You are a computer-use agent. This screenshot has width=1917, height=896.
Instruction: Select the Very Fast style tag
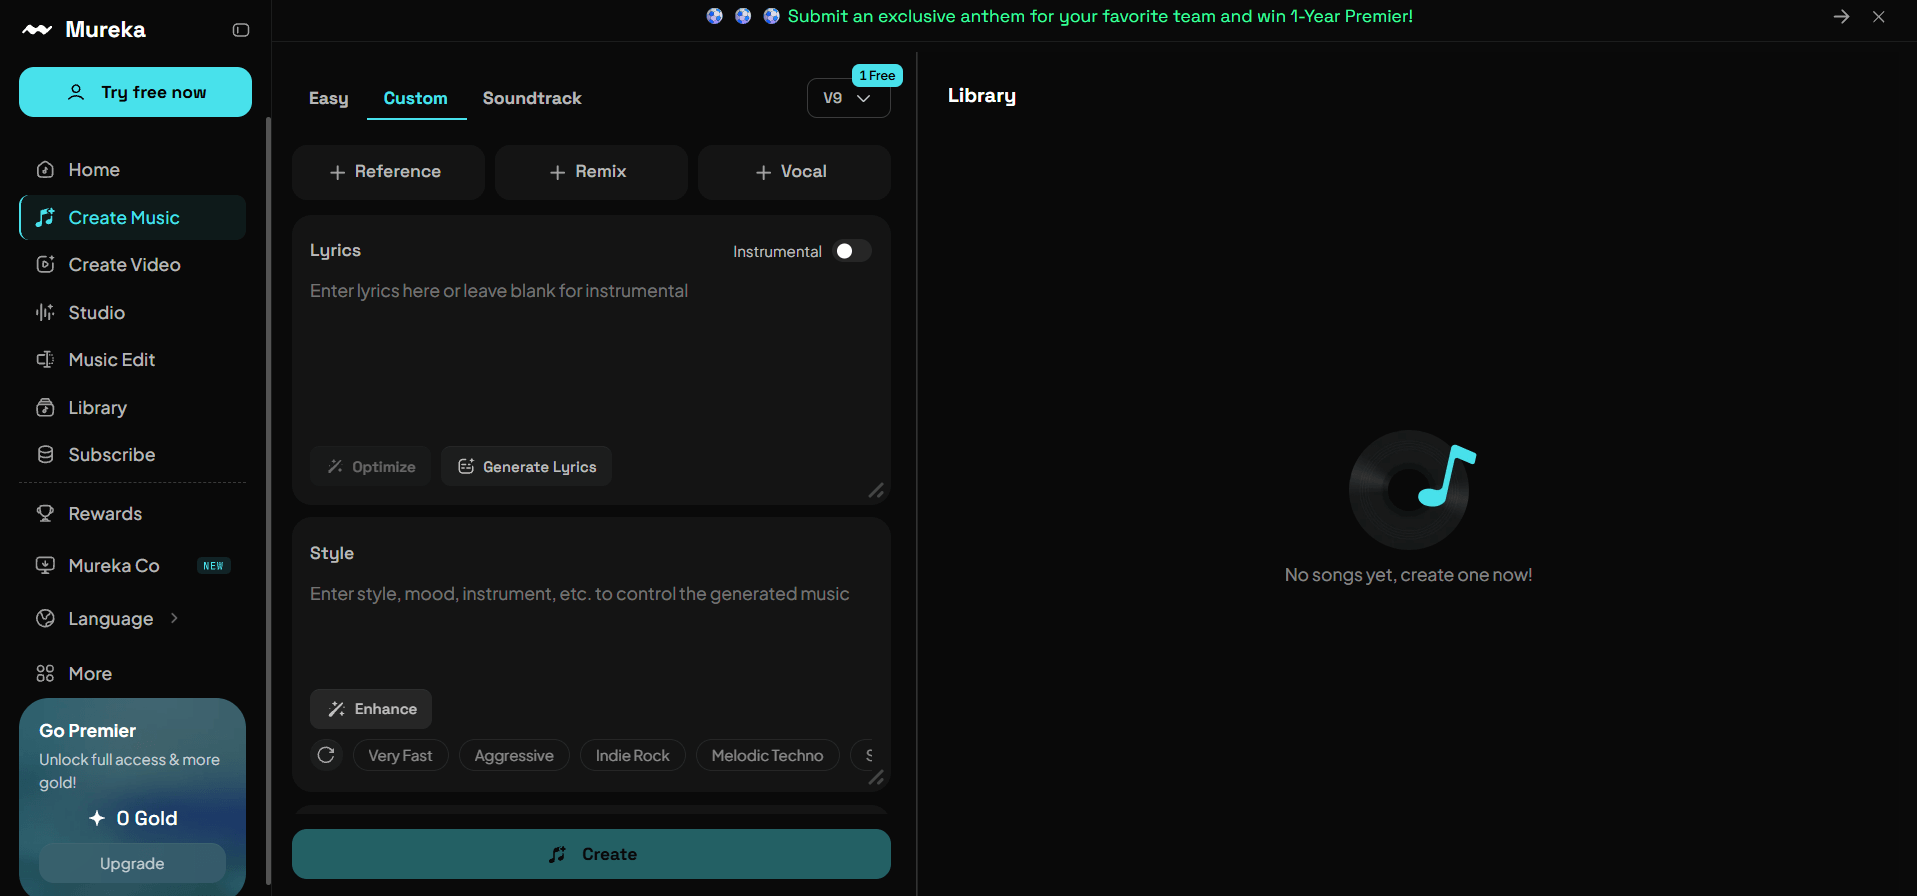tap(400, 755)
